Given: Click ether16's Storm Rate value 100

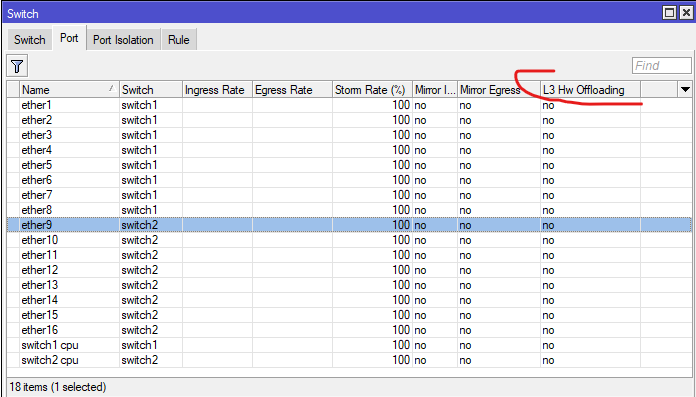Looking at the screenshot, I should pos(401,330).
